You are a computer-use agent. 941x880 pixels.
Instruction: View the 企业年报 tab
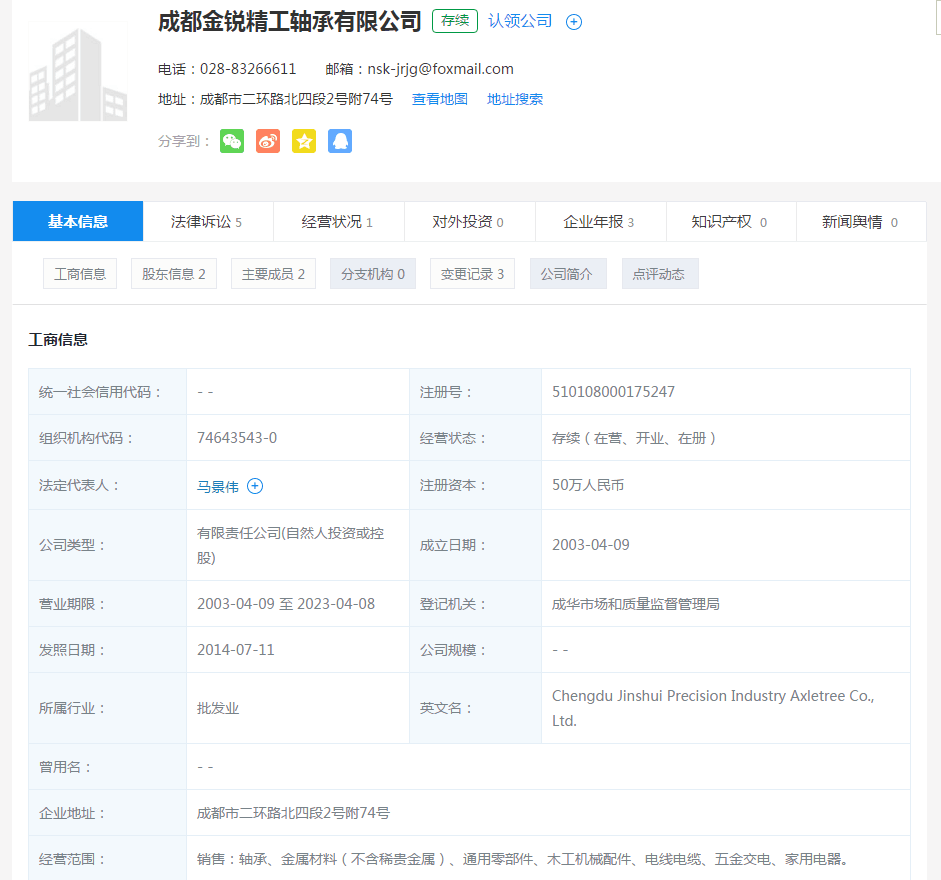tap(599, 222)
